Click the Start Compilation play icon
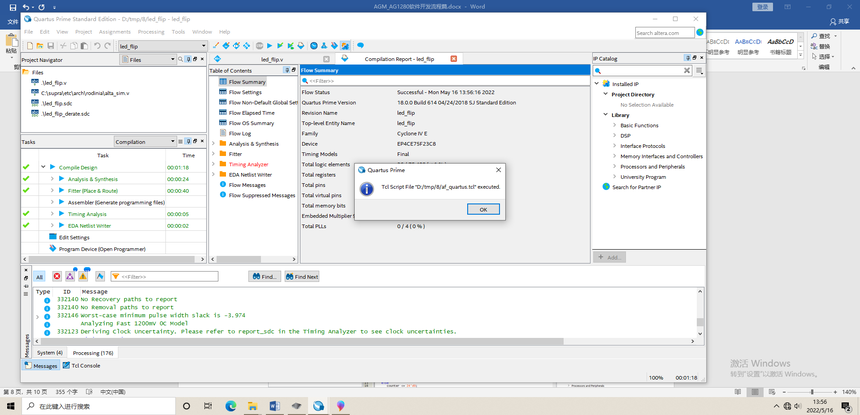This screenshot has width=860, height=415. (x=269, y=46)
